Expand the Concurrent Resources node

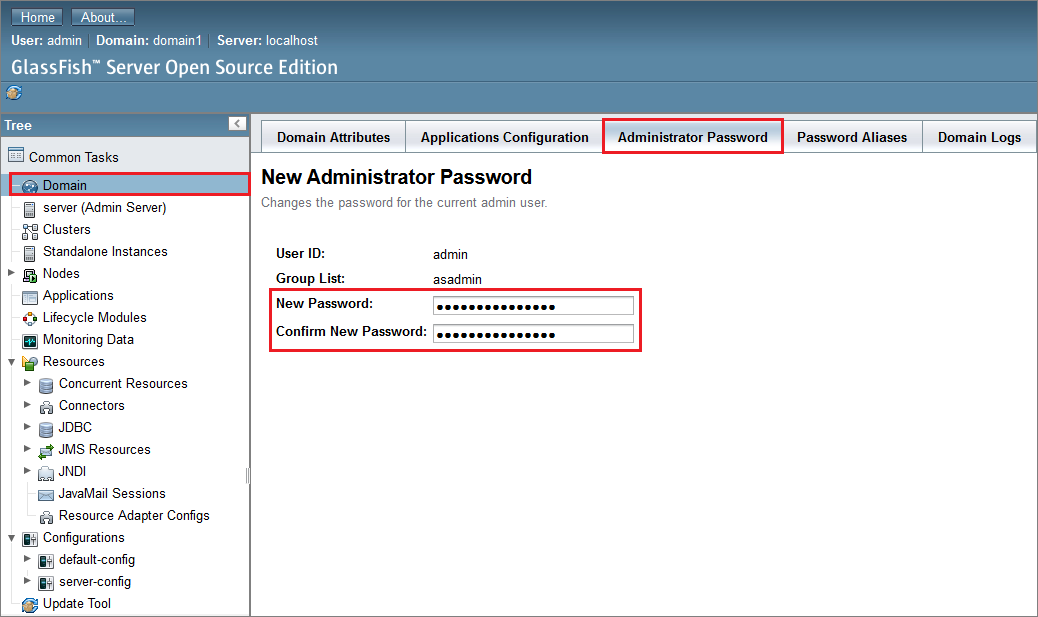[x=27, y=382]
